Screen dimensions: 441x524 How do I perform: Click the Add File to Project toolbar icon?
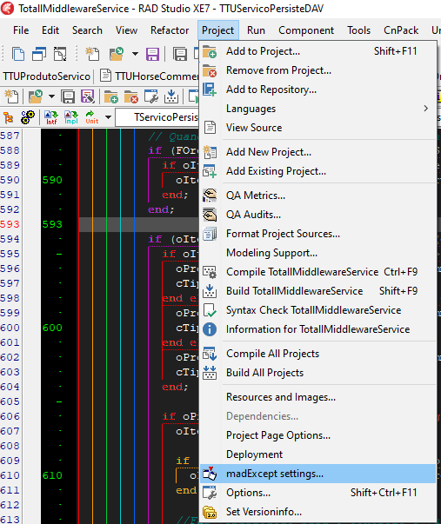tap(111, 97)
